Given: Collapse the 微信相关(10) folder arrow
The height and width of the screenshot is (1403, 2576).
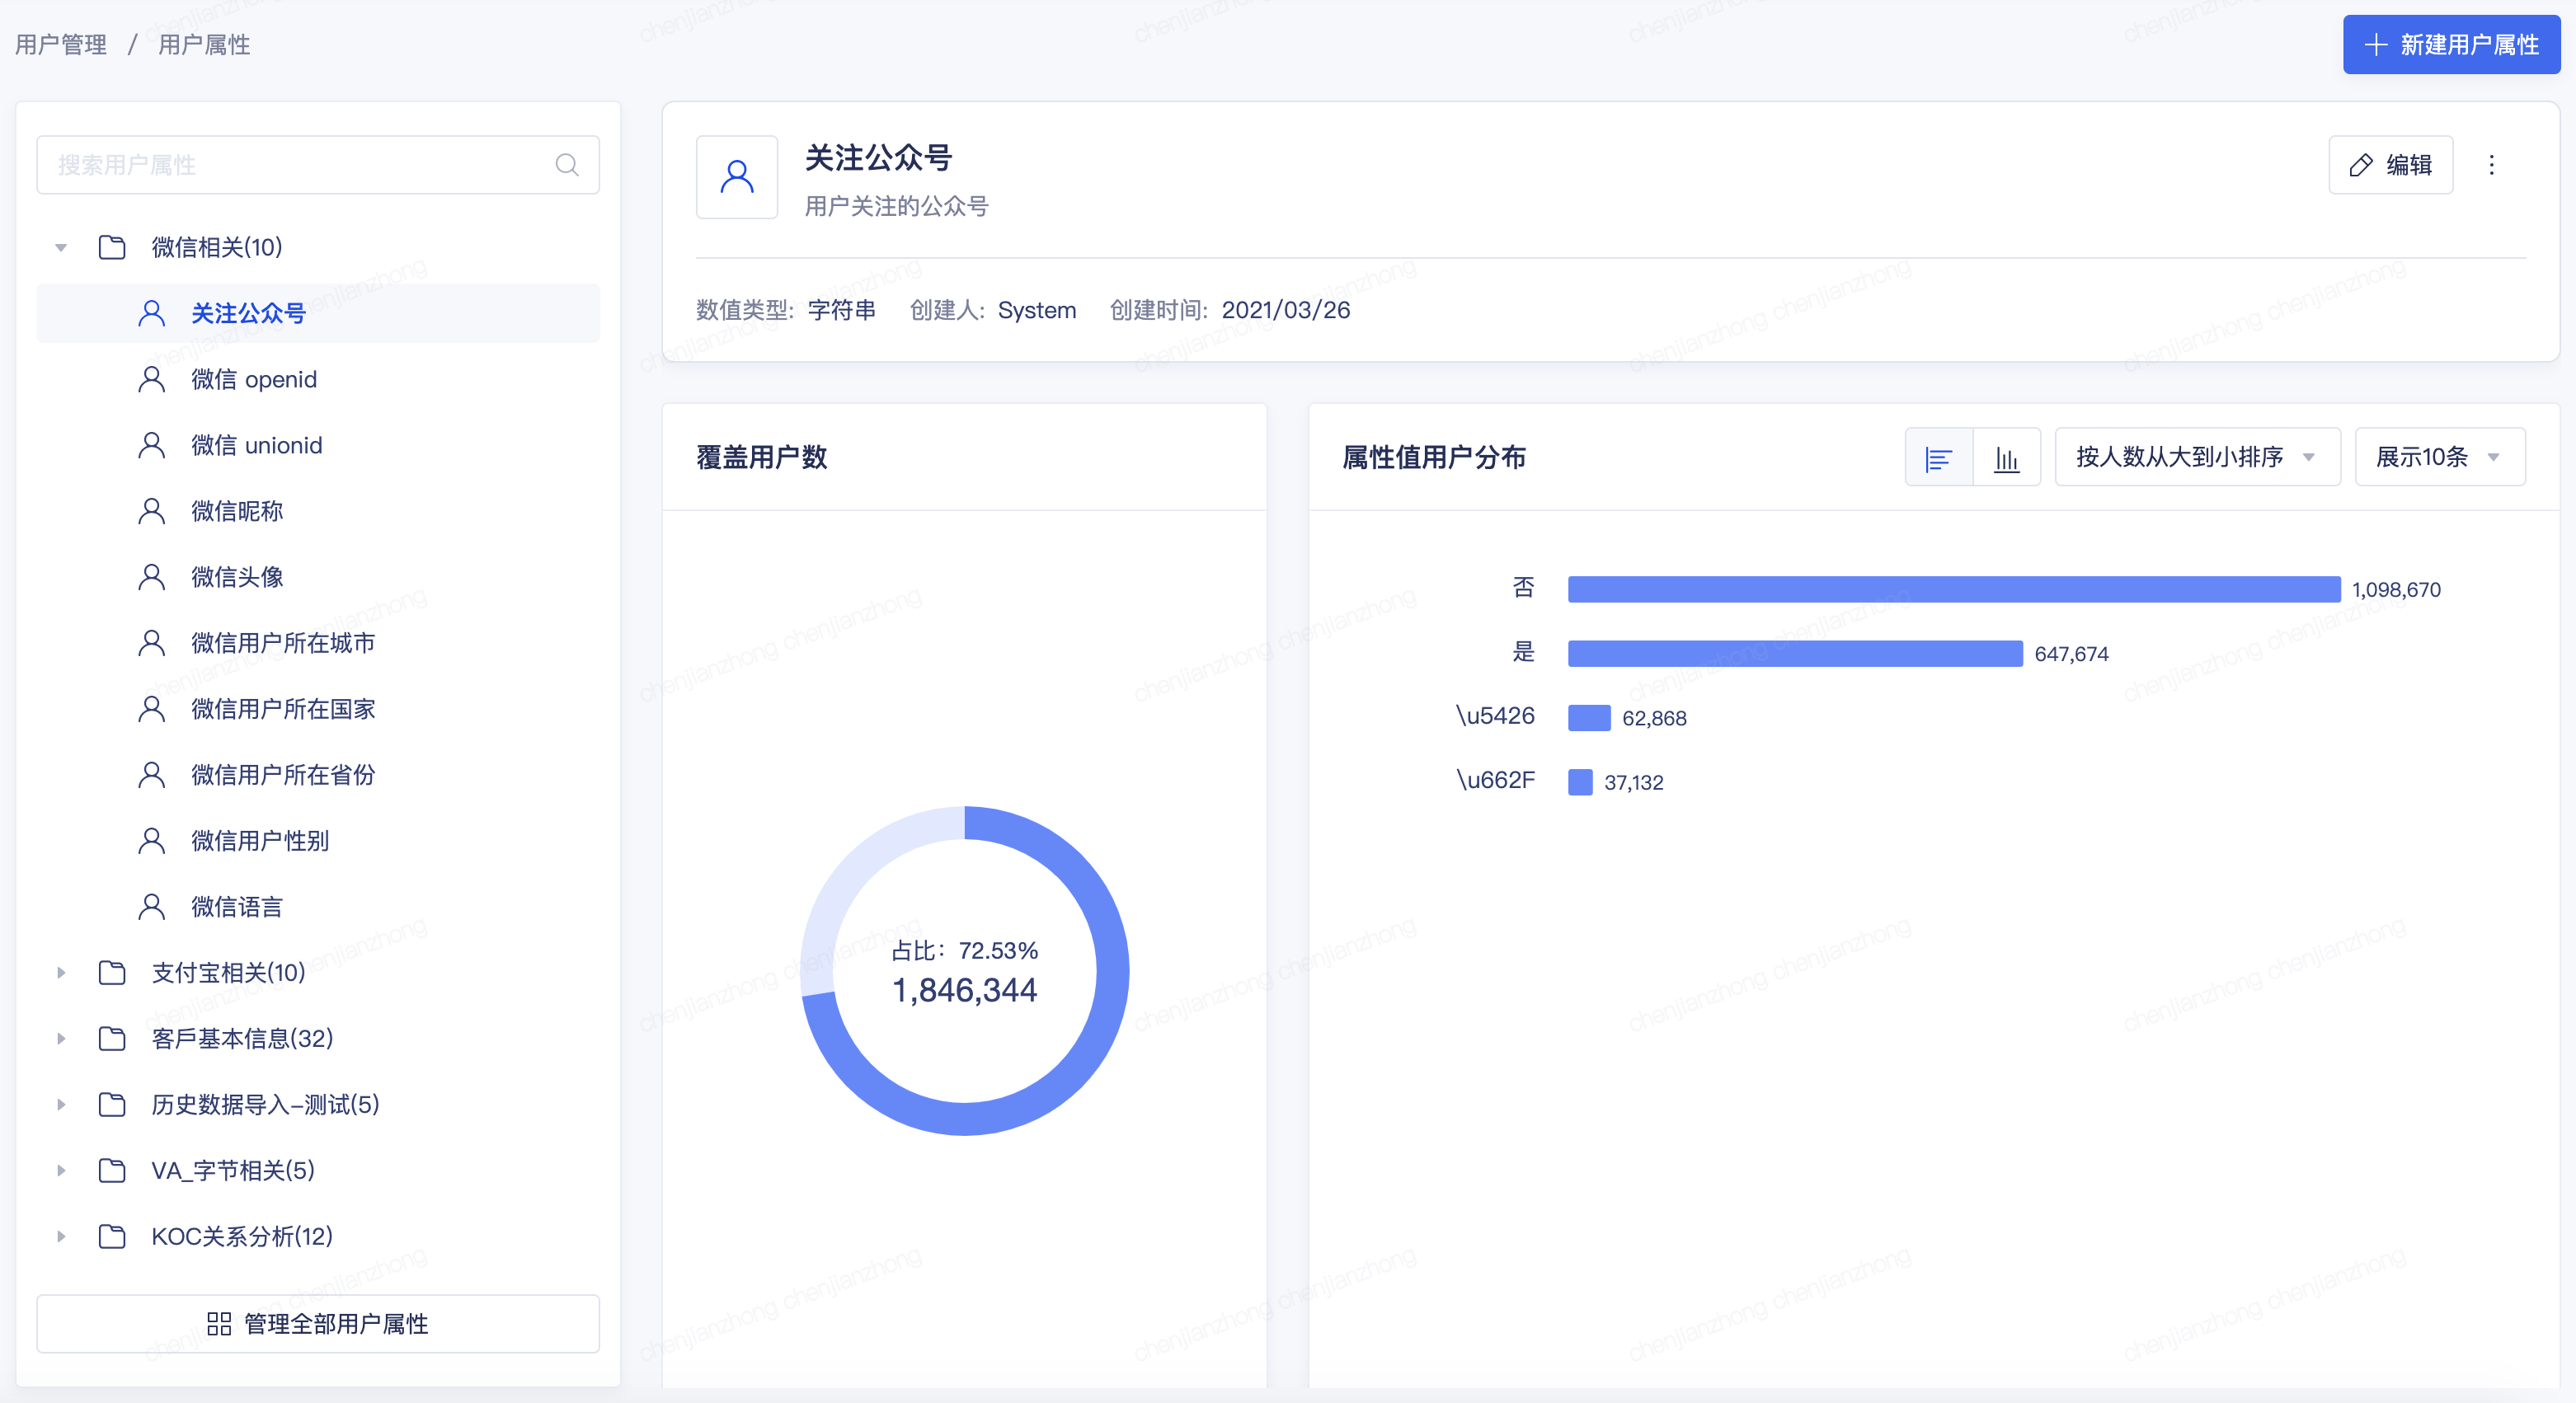Looking at the screenshot, I should [61, 247].
